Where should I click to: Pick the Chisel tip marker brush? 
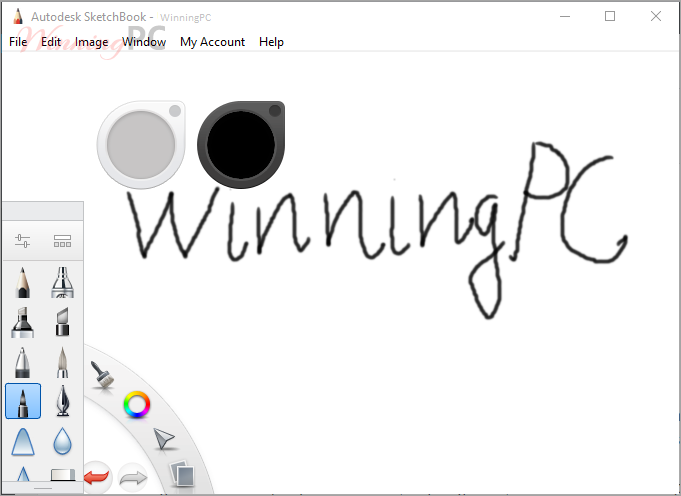pyautogui.click(x=62, y=322)
